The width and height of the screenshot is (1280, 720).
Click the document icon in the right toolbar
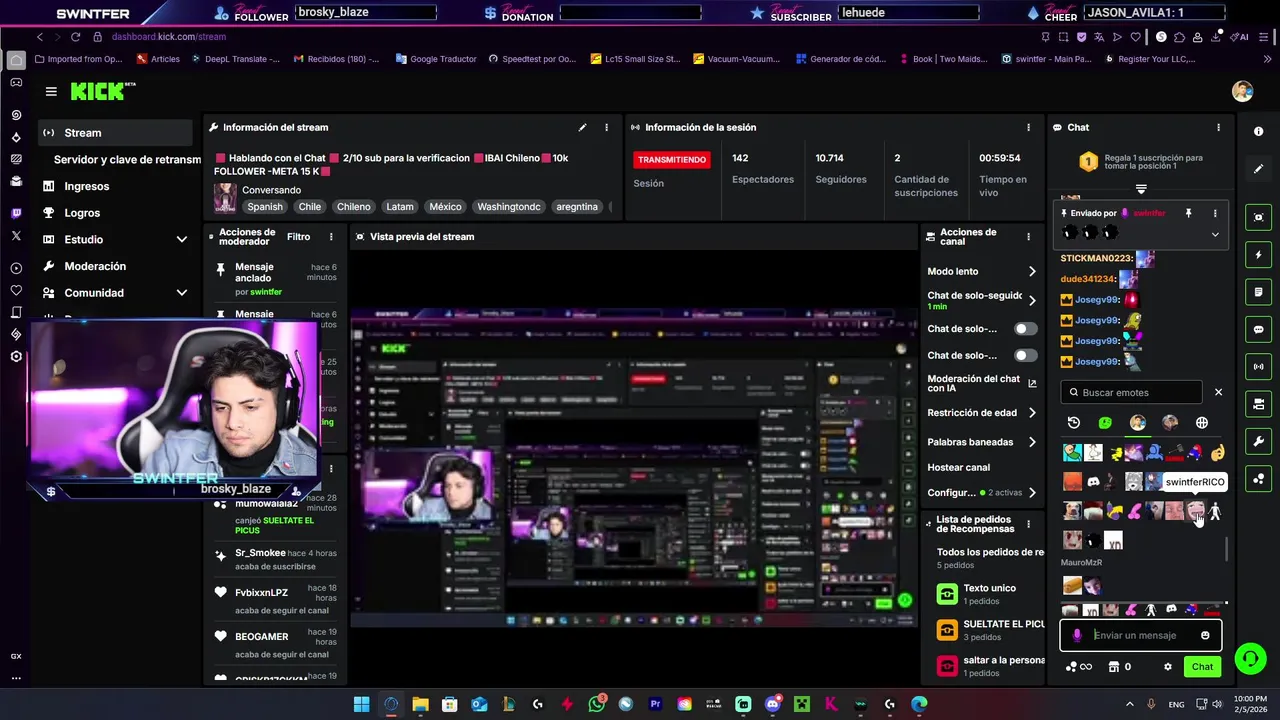tap(1258, 292)
